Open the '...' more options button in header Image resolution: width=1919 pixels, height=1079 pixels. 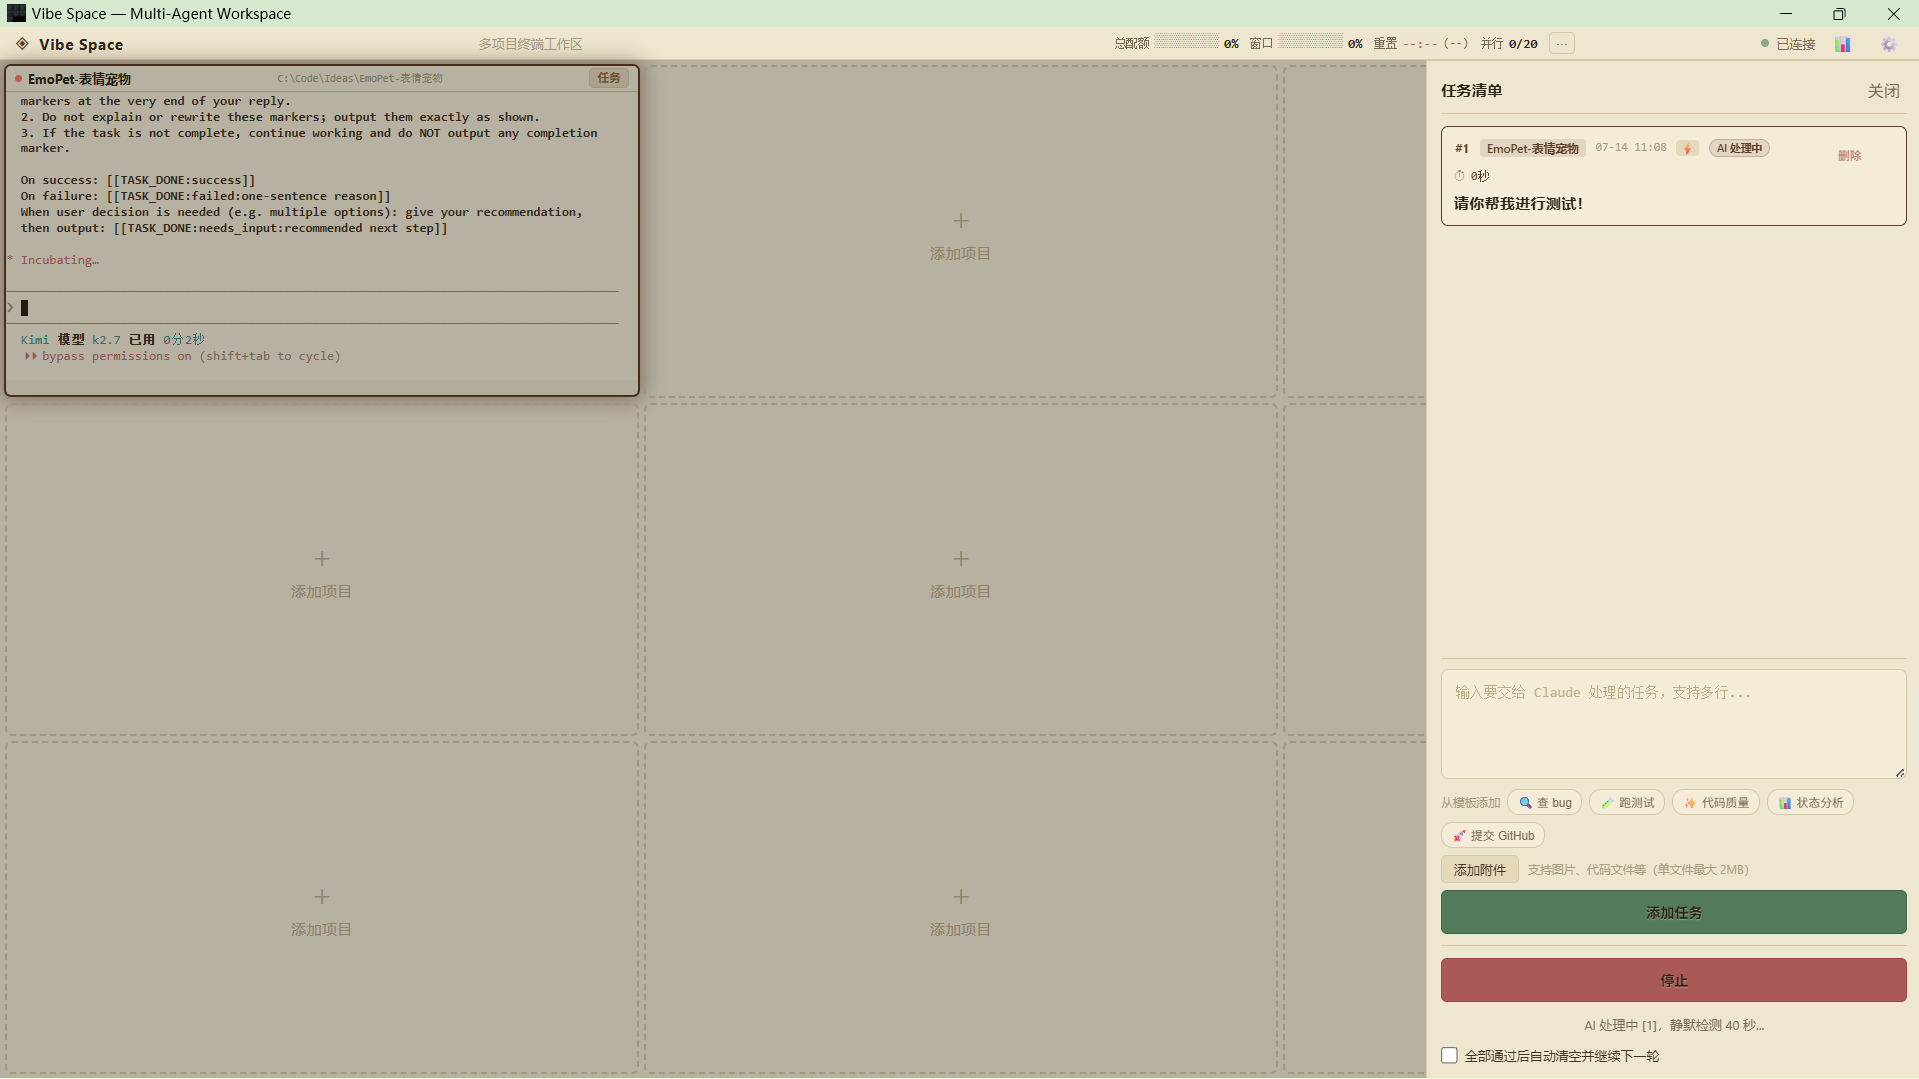coord(1561,43)
